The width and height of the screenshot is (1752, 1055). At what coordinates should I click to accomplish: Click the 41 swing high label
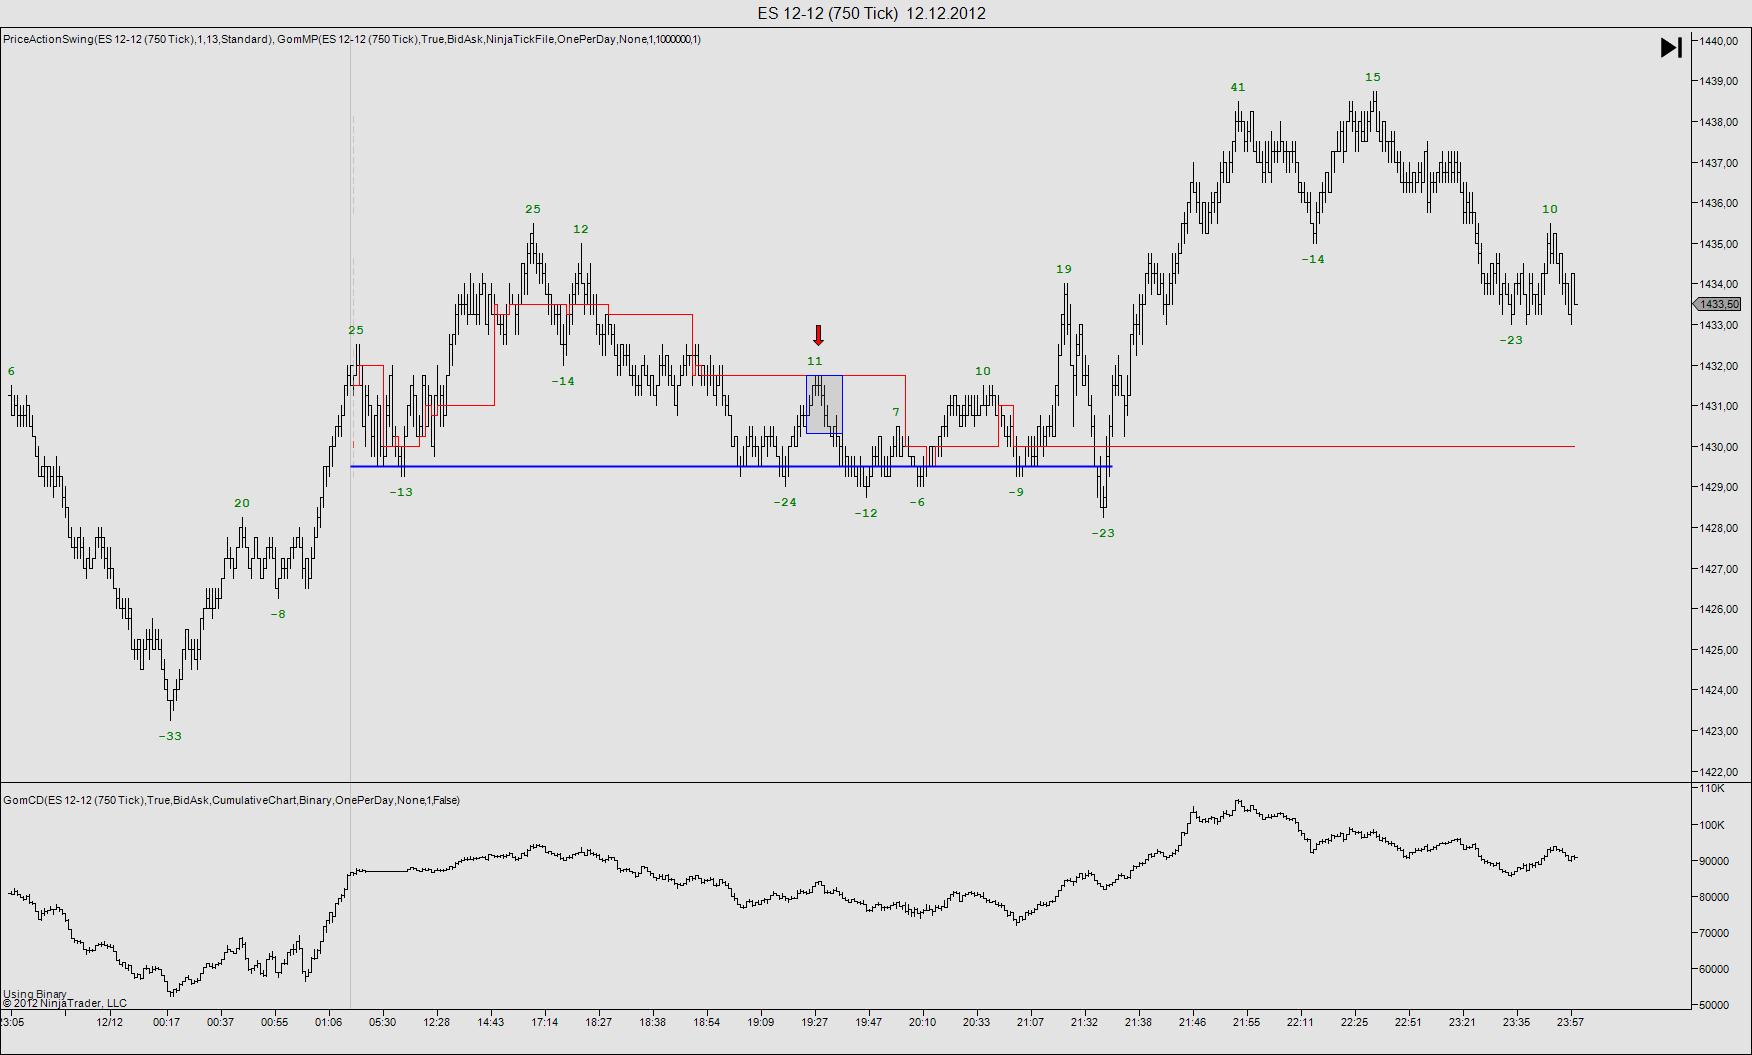click(1238, 87)
